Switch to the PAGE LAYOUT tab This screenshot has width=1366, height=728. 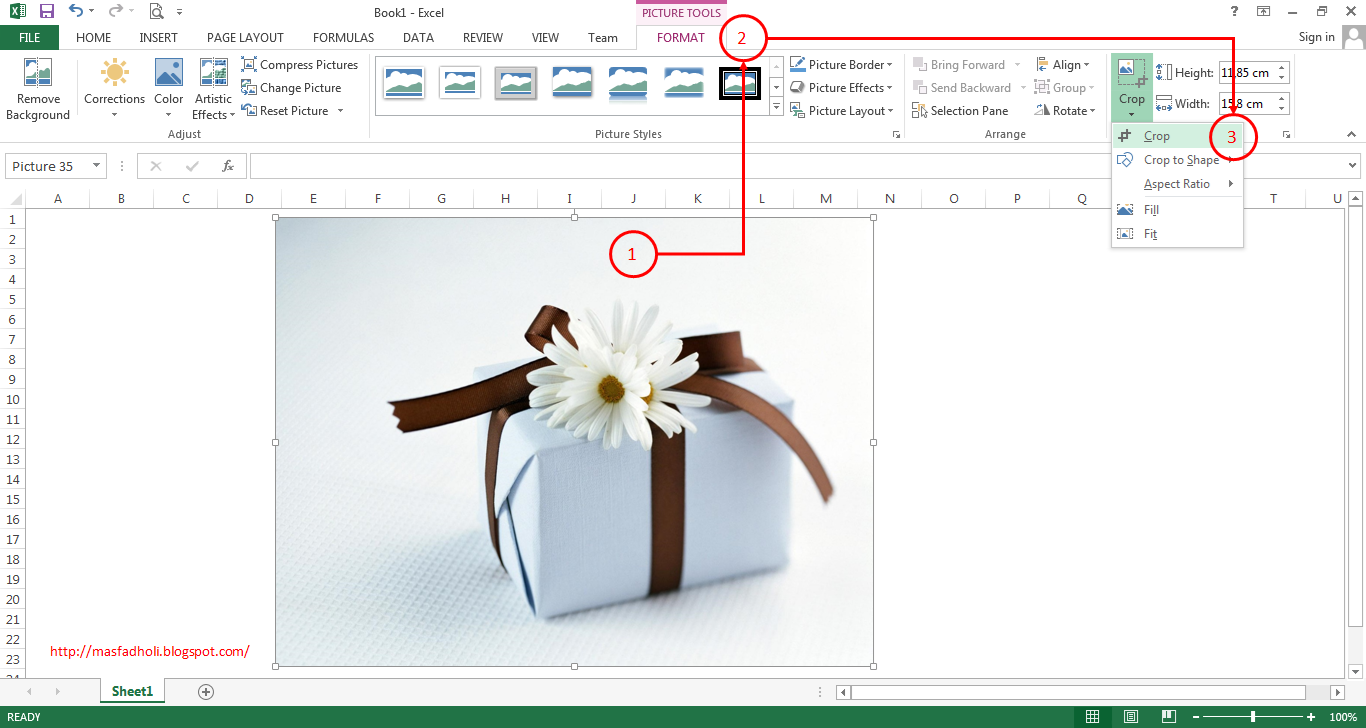point(245,38)
